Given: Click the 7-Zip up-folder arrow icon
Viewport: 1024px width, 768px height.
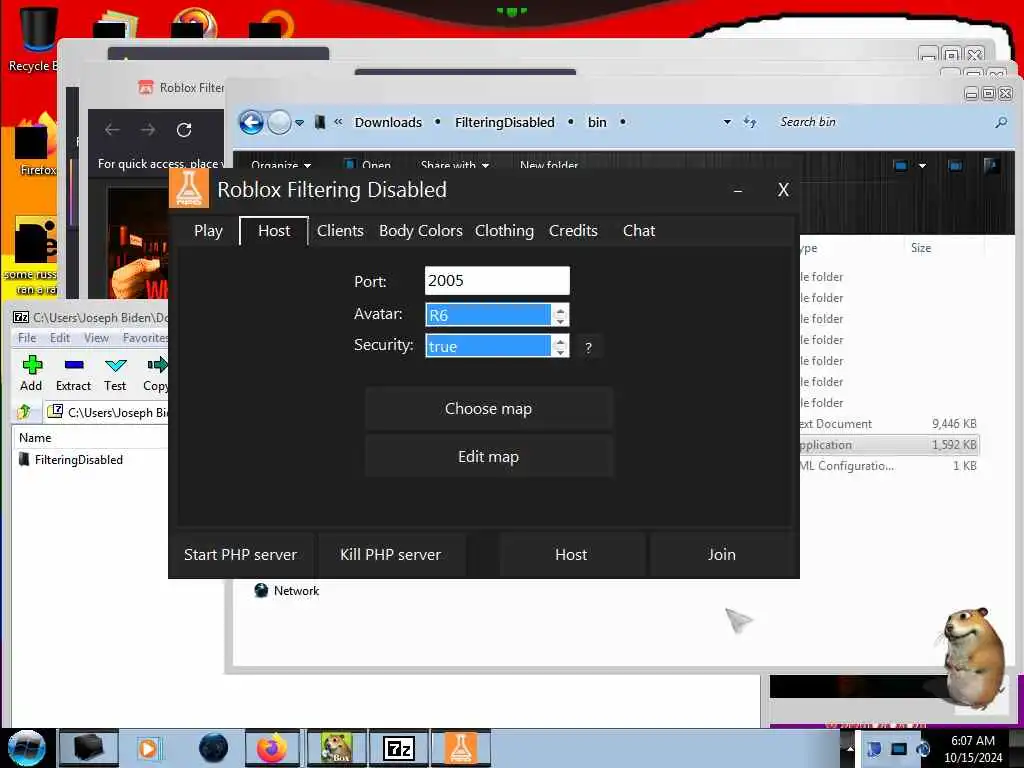Looking at the screenshot, I should (25, 411).
